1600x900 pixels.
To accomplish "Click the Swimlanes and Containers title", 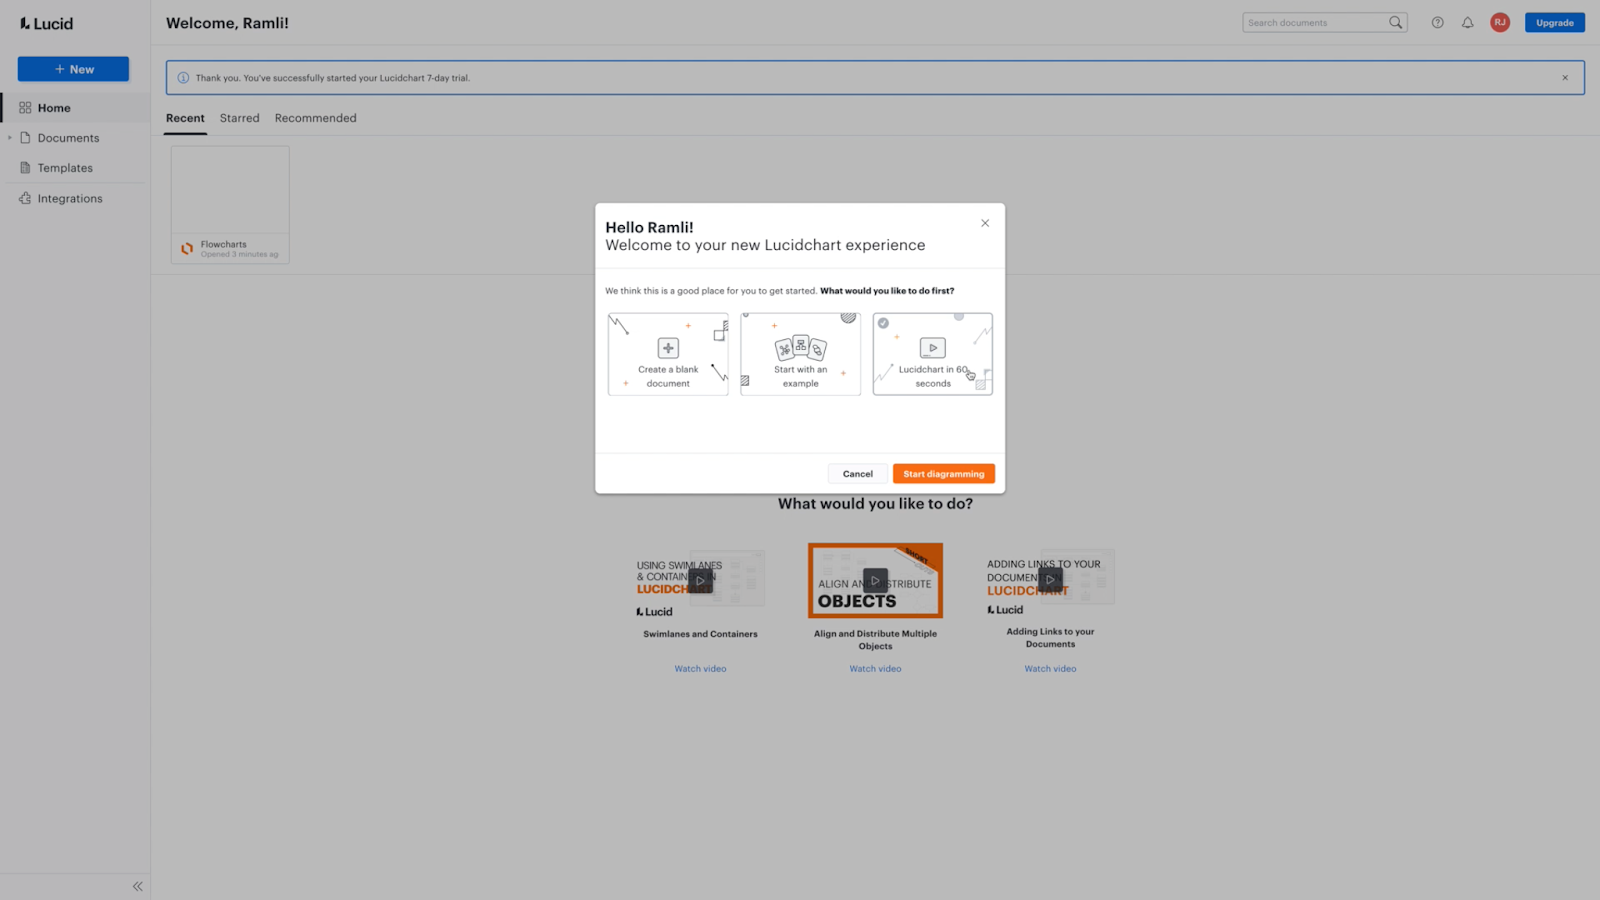I will point(700,634).
